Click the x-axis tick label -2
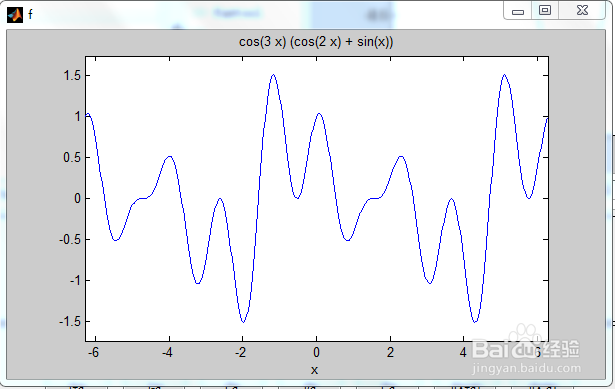 (x=241, y=353)
